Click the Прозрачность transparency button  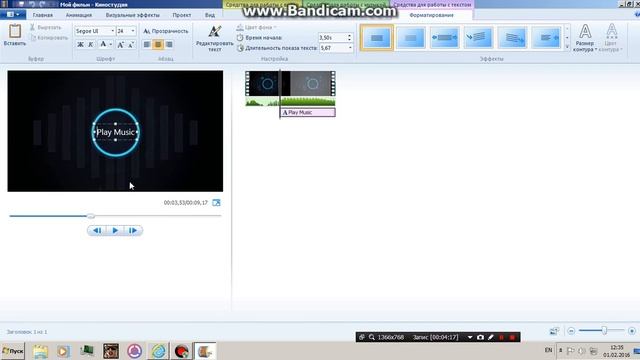tap(166, 31)
